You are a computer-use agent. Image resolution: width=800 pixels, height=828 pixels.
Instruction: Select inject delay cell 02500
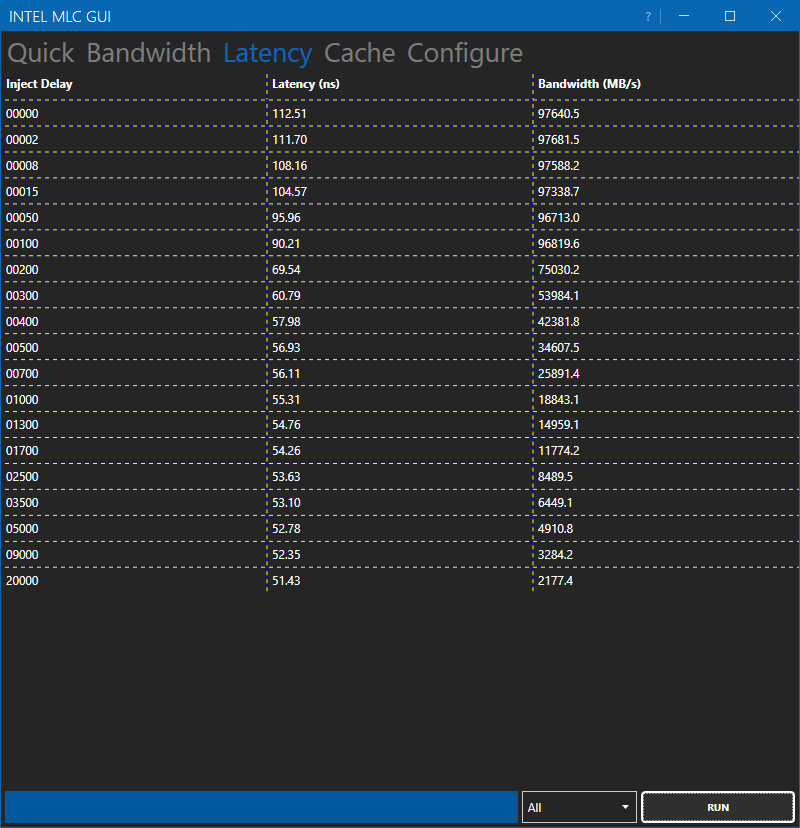pos(22,476)
